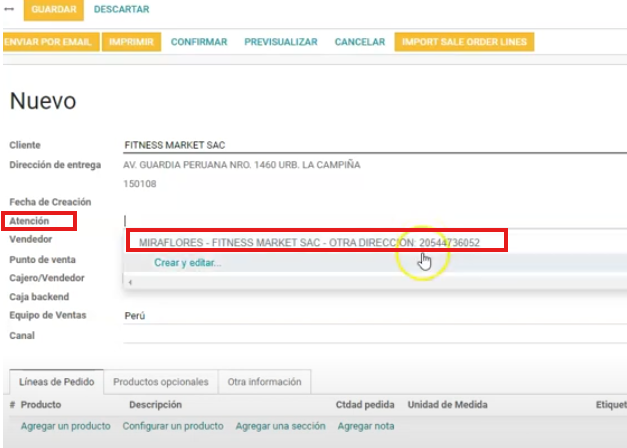Click the dropdown left scroll arrow
Image resolution: width=627 pixels, height=448 pixels.
pyautogui.click(x=130, y=282)
